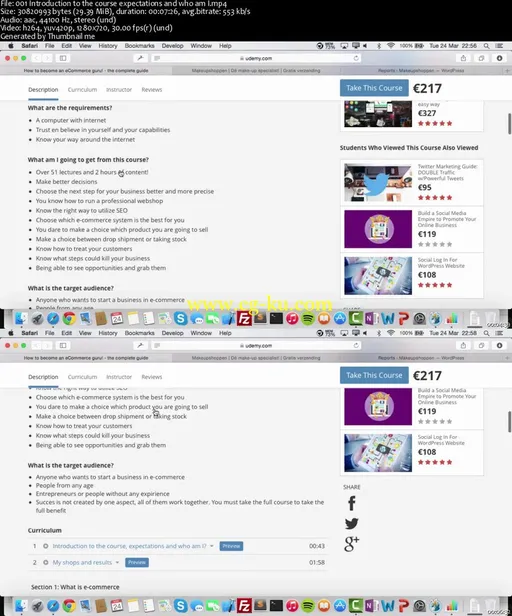Click udemy.com address field in lower window
The height and width of the screenshot is (616, 512).
point(256,345)
